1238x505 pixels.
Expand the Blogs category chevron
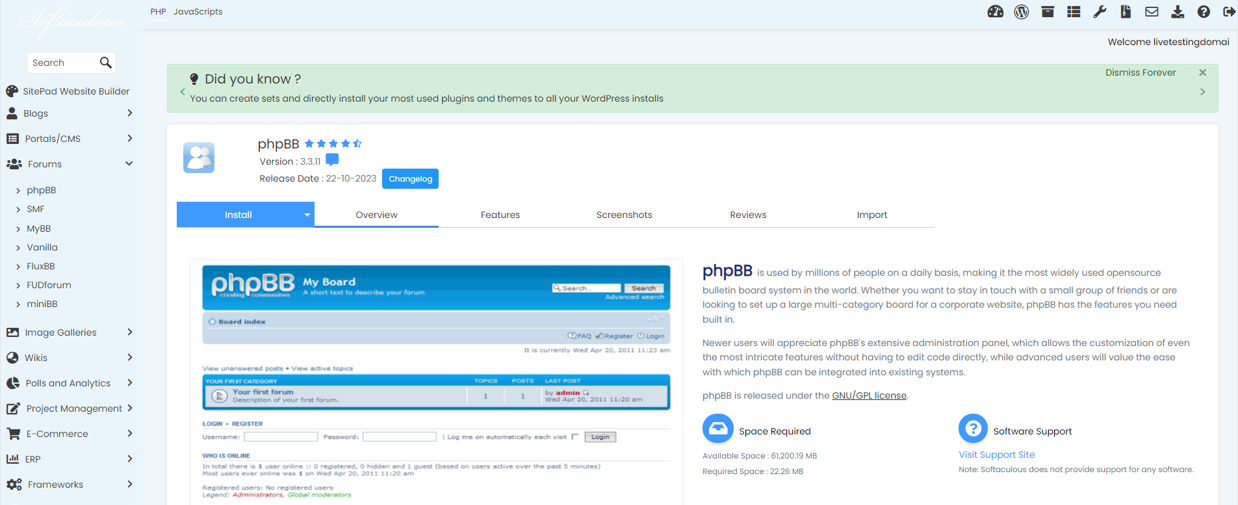129,113
